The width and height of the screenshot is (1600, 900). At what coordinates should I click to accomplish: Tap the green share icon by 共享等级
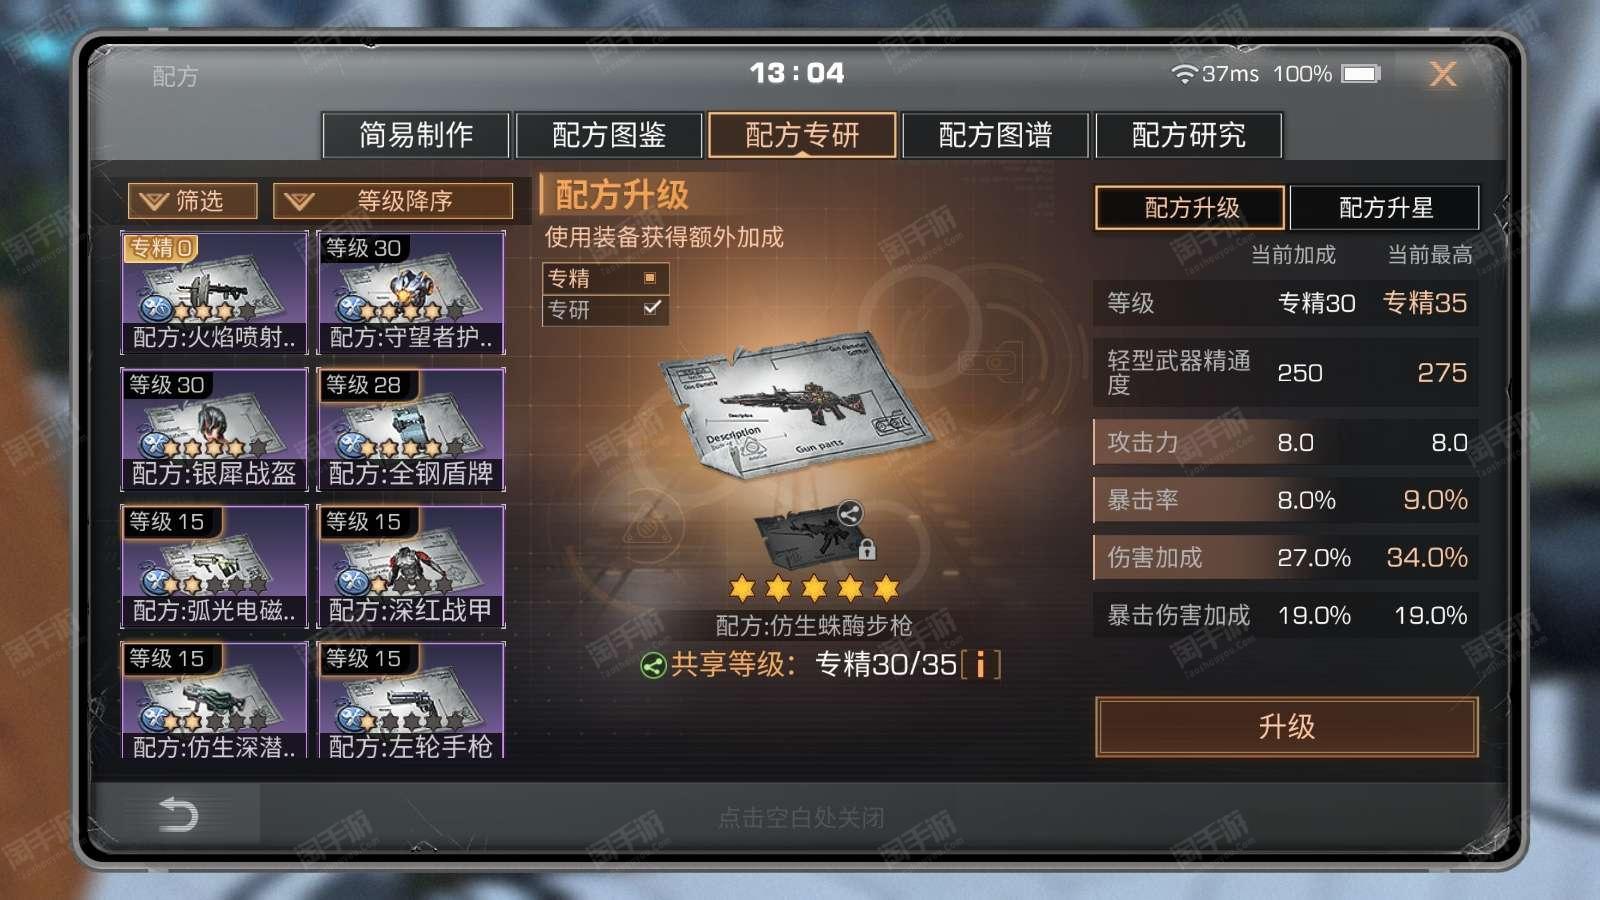[653, 665]
